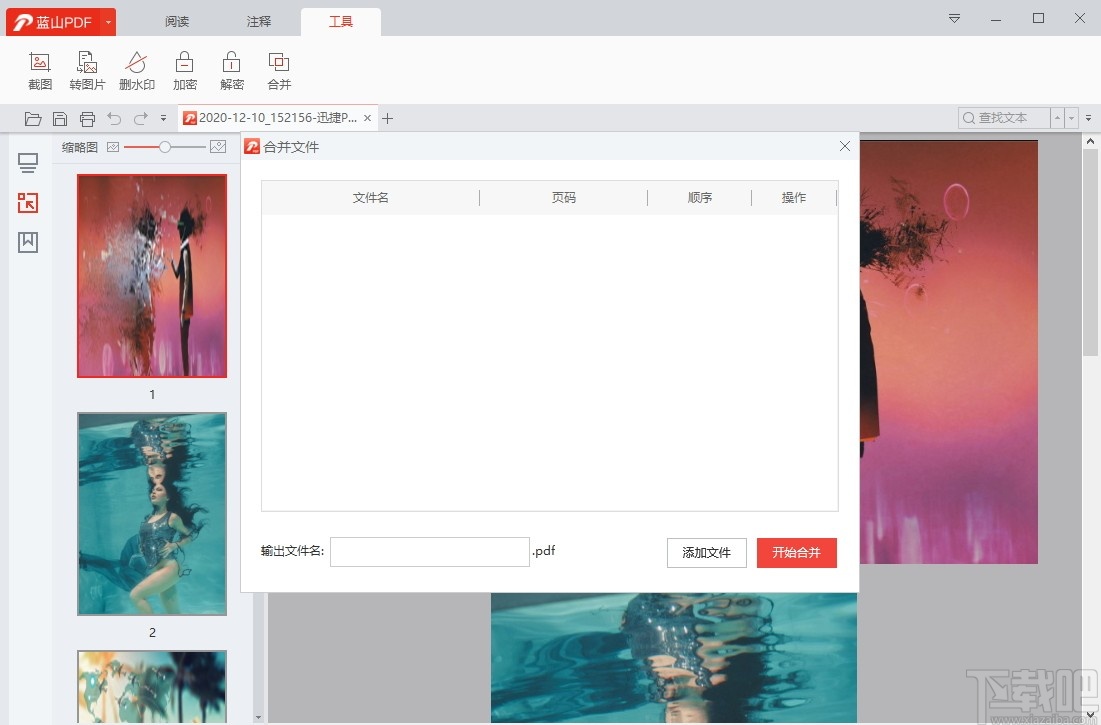Toggle the filter icon near the window controls
This screenshot has height=725, width=1101.
[953, 18]
